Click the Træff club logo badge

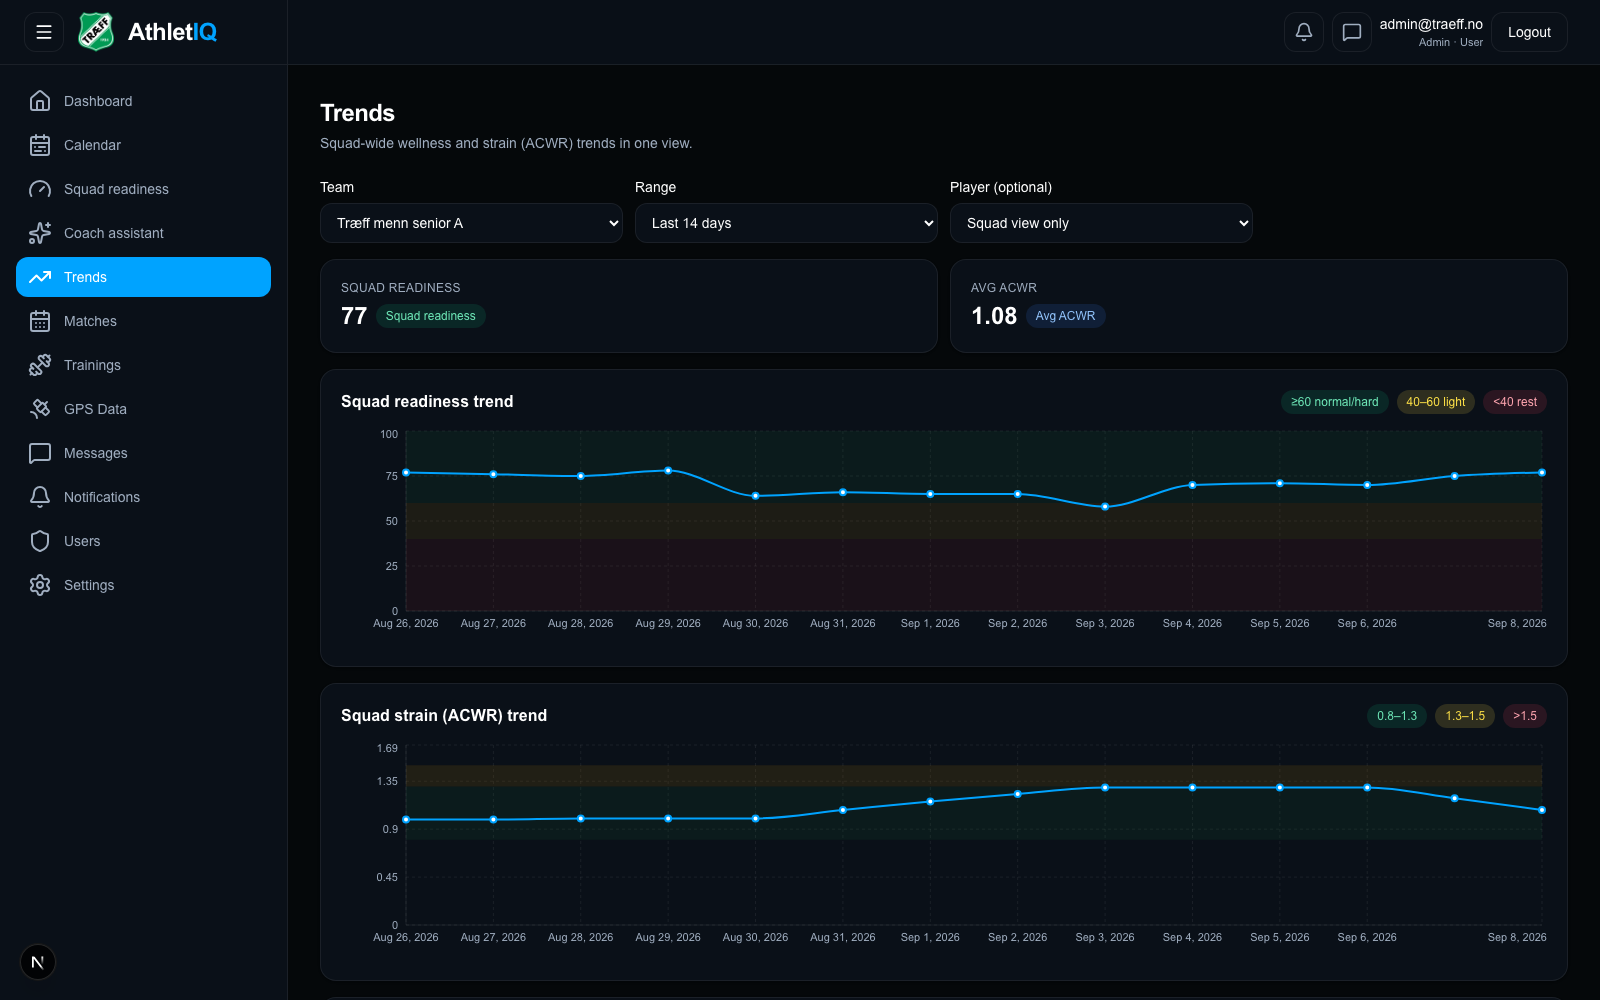[96, 32]
